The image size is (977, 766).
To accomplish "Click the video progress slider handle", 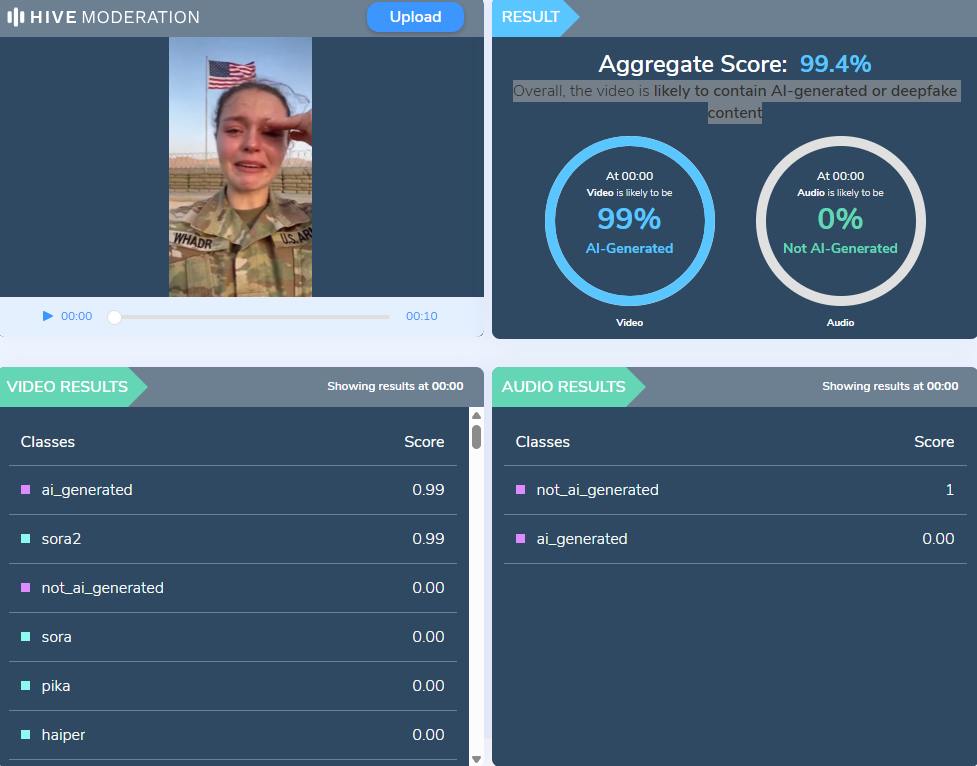I will point(114,317).
